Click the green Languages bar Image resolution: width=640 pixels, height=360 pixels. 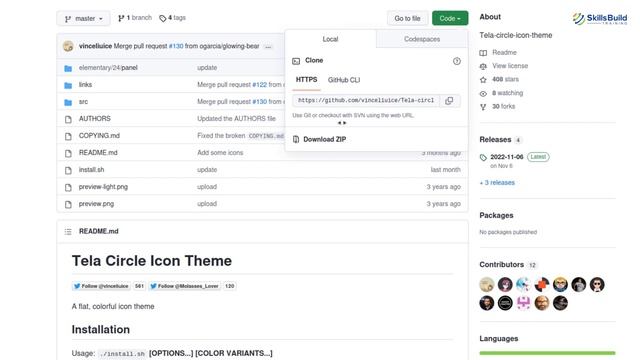pos(547,353)
